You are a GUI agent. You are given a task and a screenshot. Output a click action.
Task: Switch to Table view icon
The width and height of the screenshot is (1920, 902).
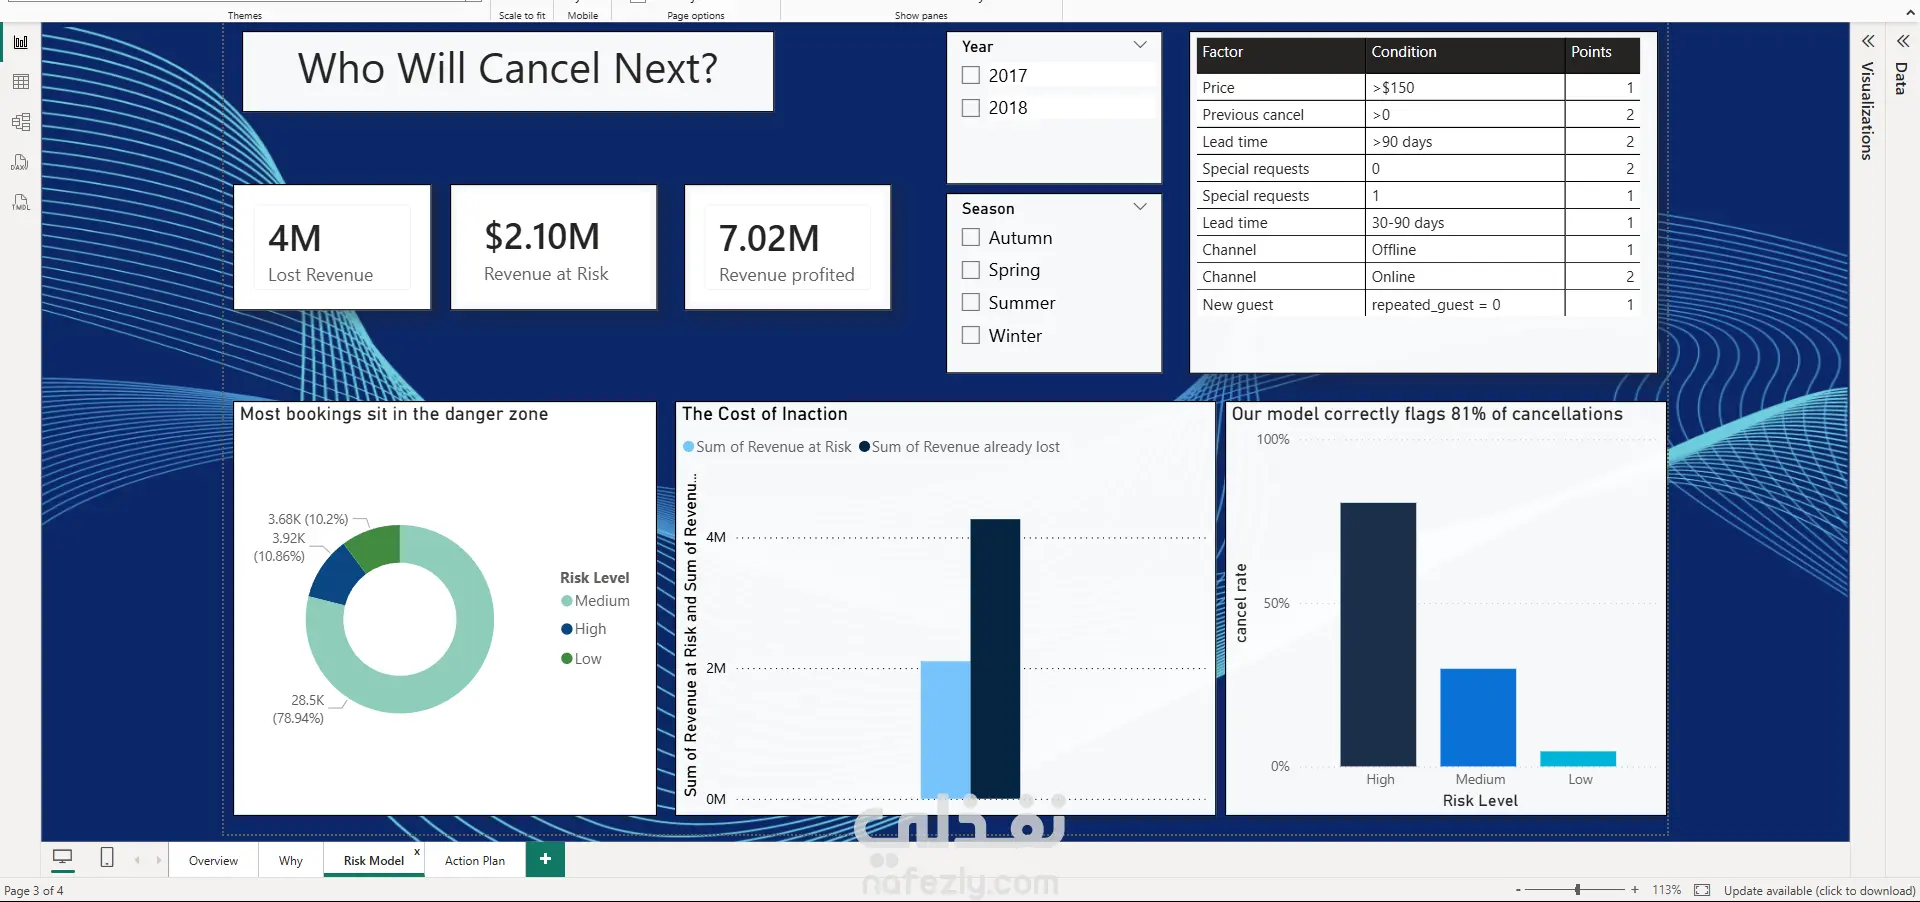[x=21, y=82]
